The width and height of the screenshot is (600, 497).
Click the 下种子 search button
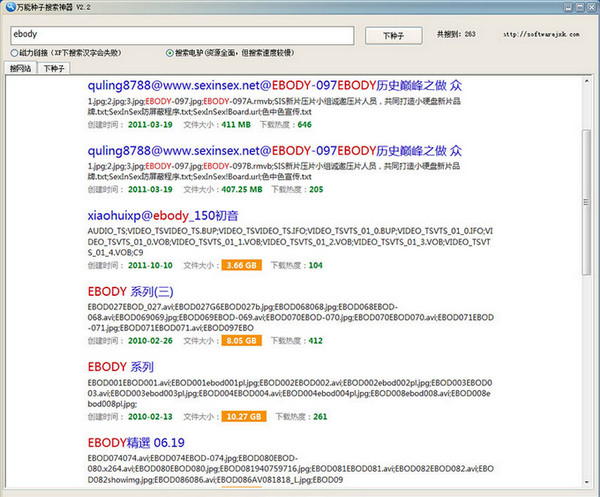394,35
